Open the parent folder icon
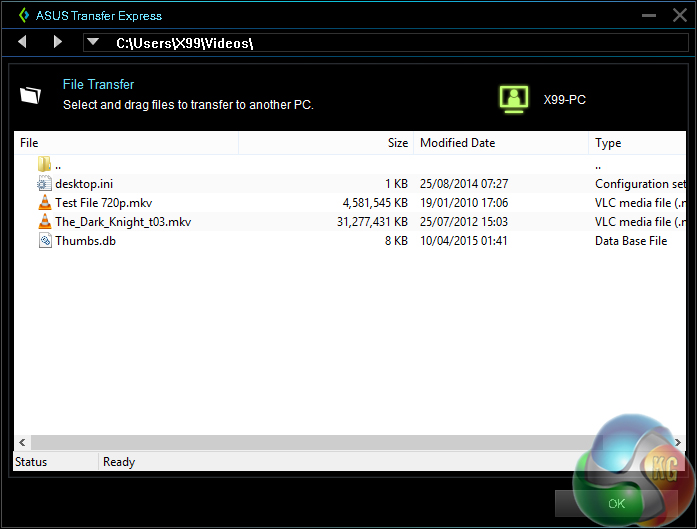The image size is (697, 529). 44,164
